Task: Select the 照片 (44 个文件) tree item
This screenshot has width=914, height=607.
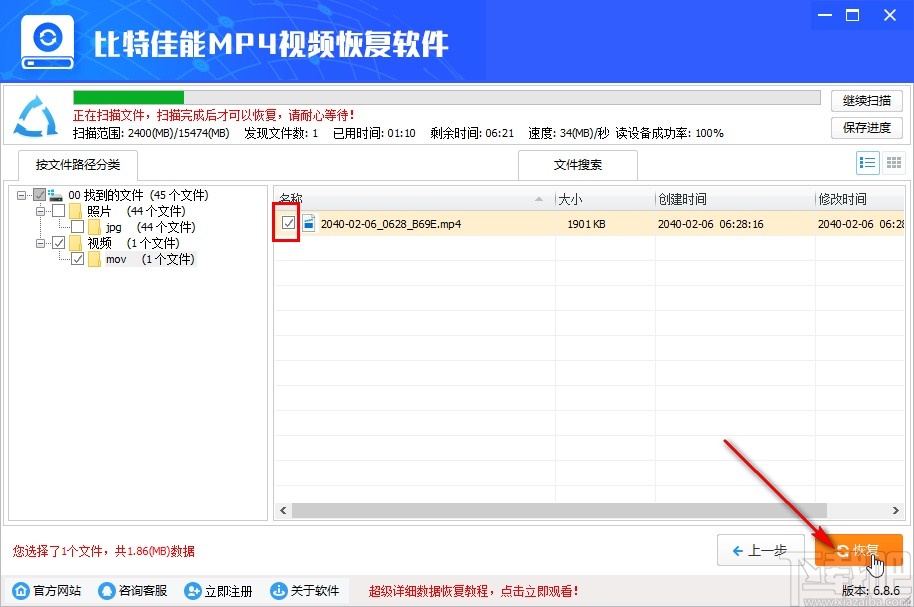Action: 136,210
